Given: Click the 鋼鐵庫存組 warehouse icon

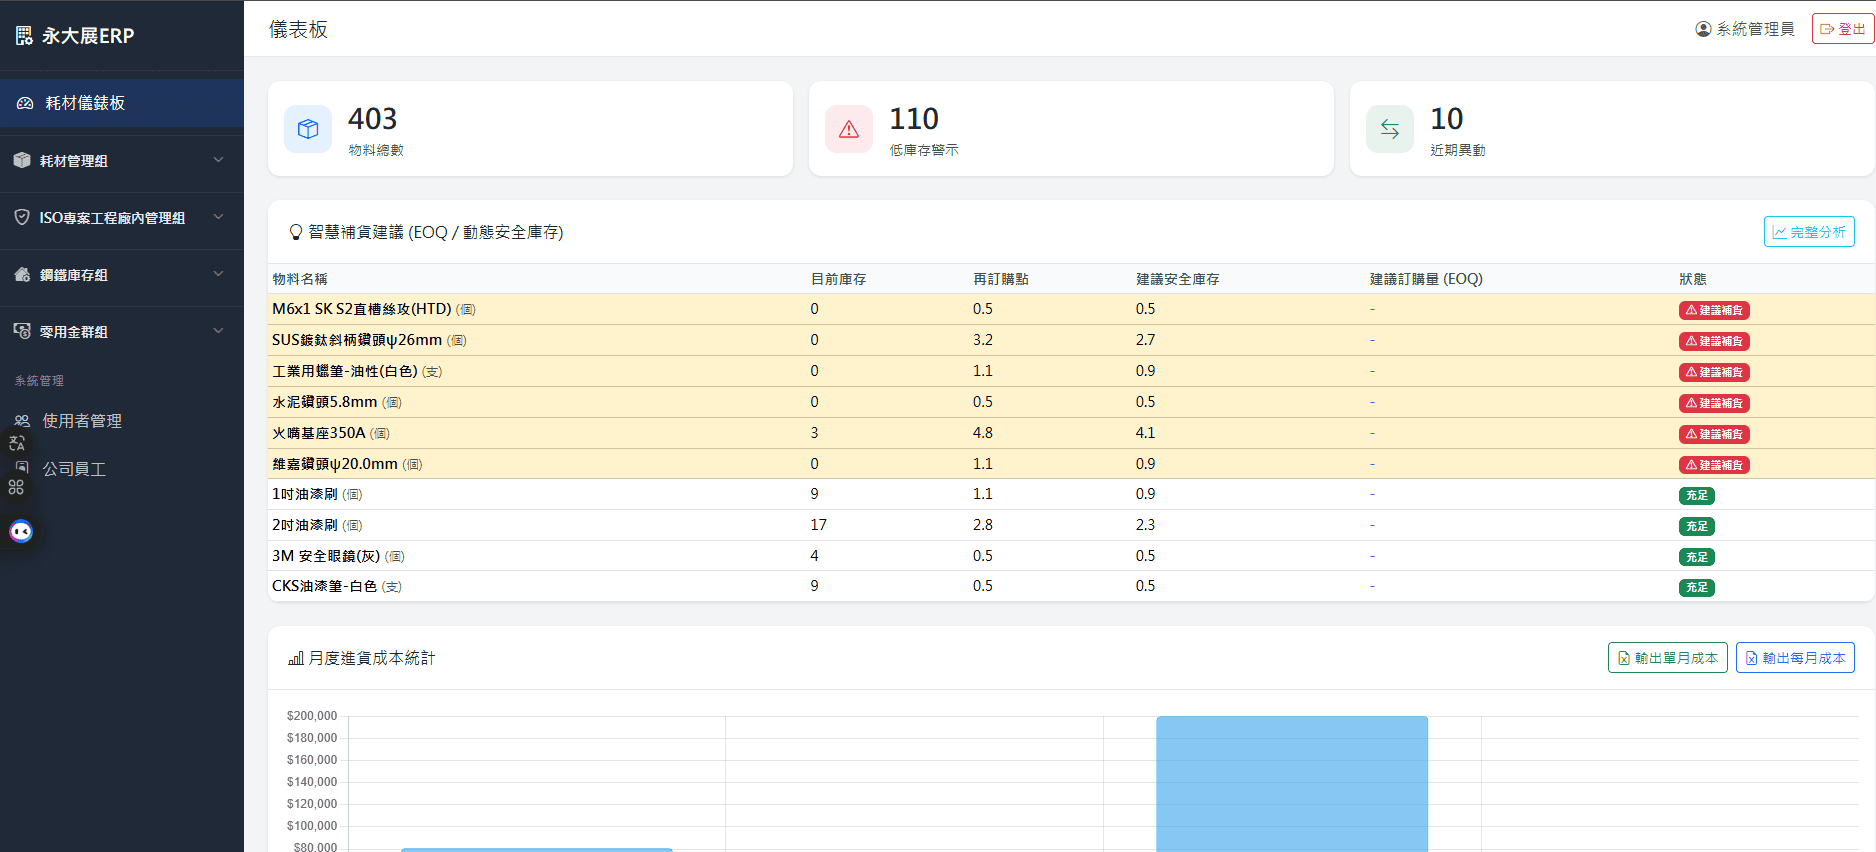Looking at the screenshot, I should pyautogui.click(x=22, y=274).
